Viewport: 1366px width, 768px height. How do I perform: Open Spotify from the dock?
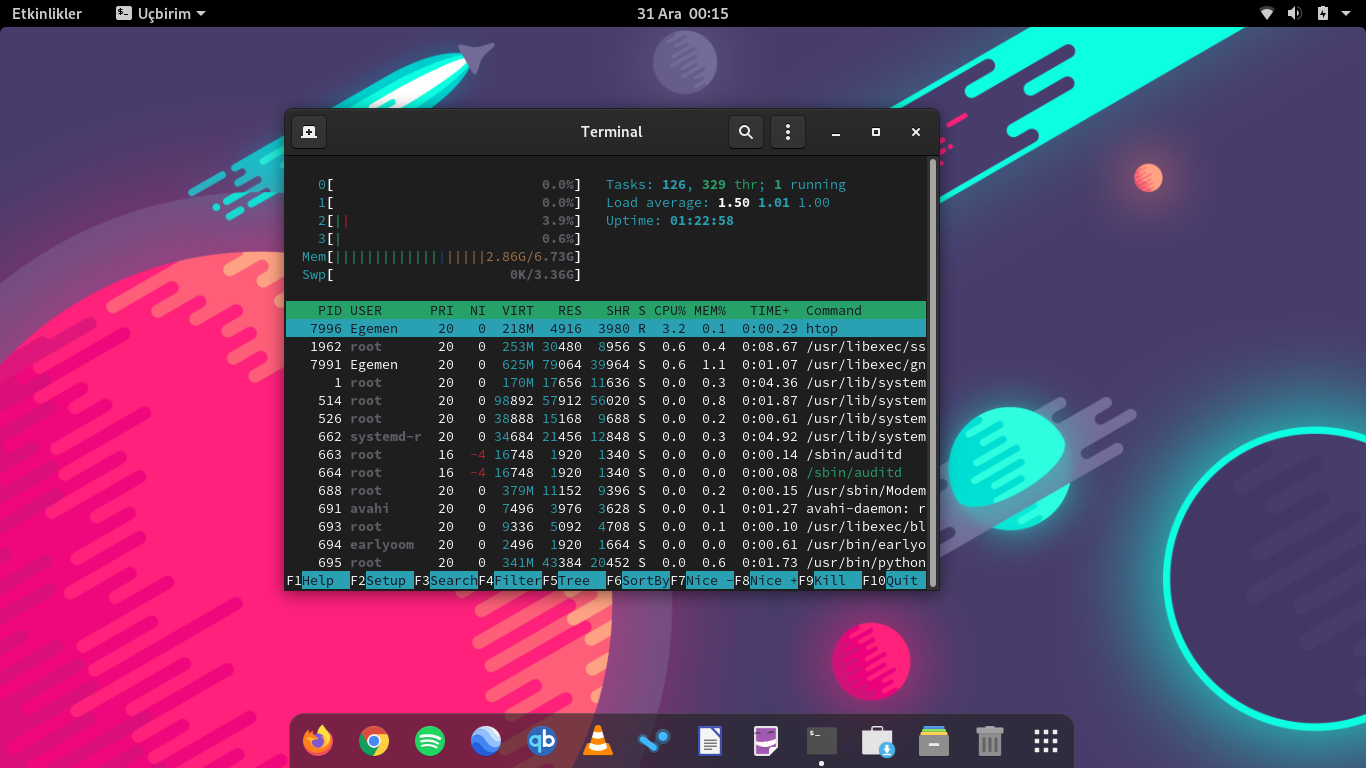[x=430, y=741]
